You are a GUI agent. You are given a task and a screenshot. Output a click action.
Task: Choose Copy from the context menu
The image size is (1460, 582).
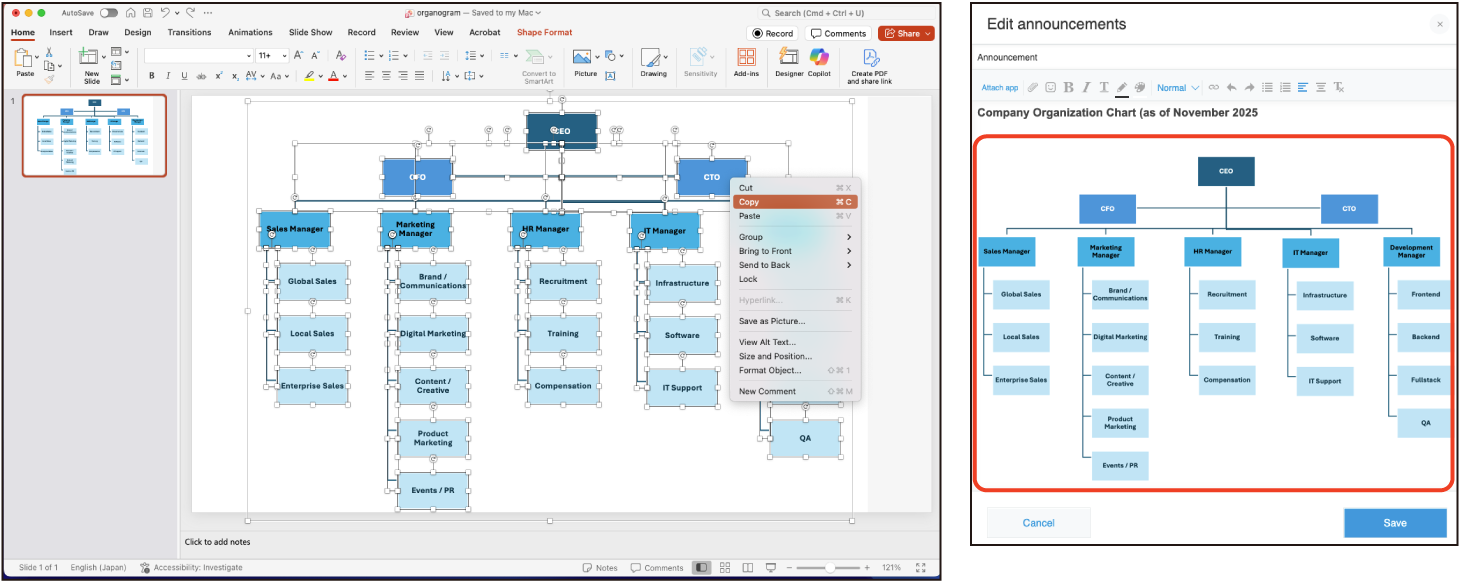pos(795,202)
